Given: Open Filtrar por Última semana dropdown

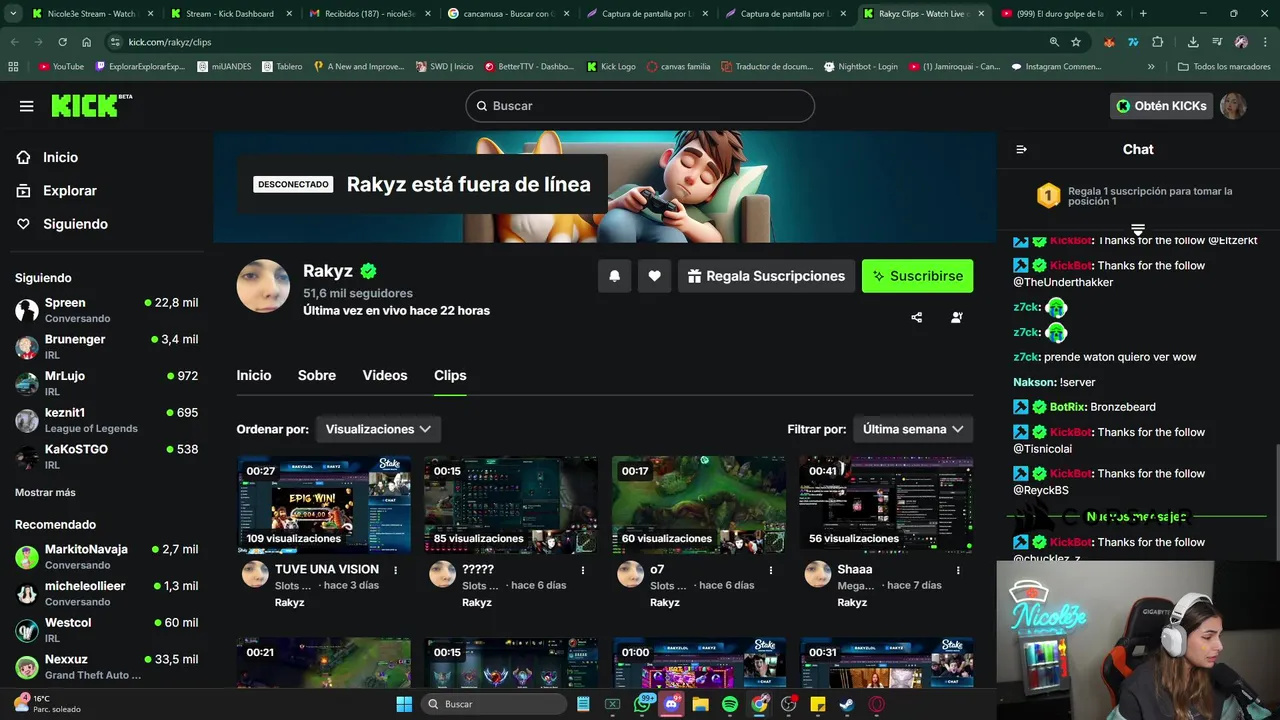Looking at the screenshot, I should (913, 429).
